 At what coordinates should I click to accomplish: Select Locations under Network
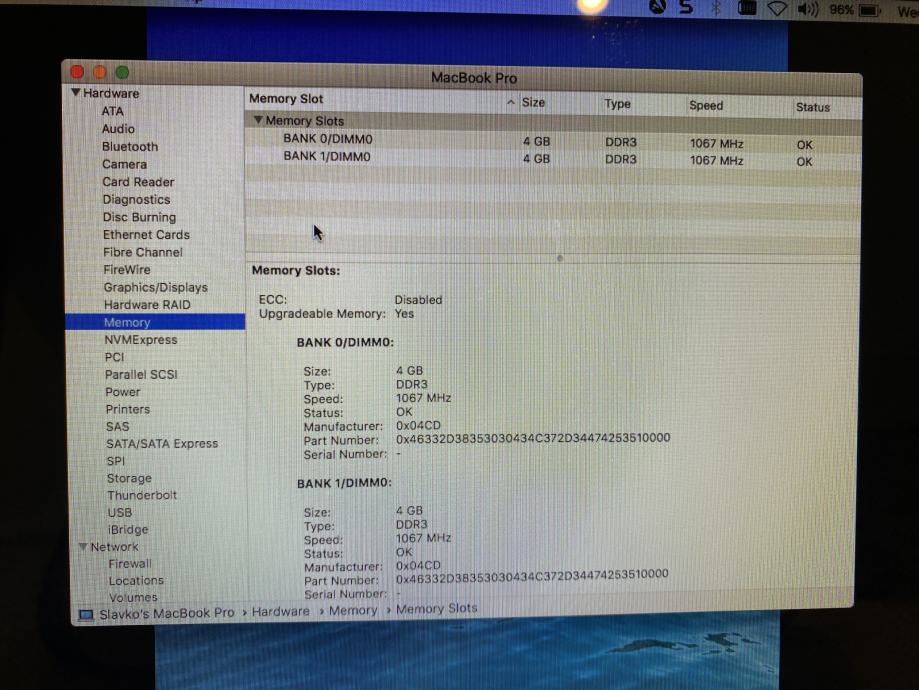click(136, 580)
